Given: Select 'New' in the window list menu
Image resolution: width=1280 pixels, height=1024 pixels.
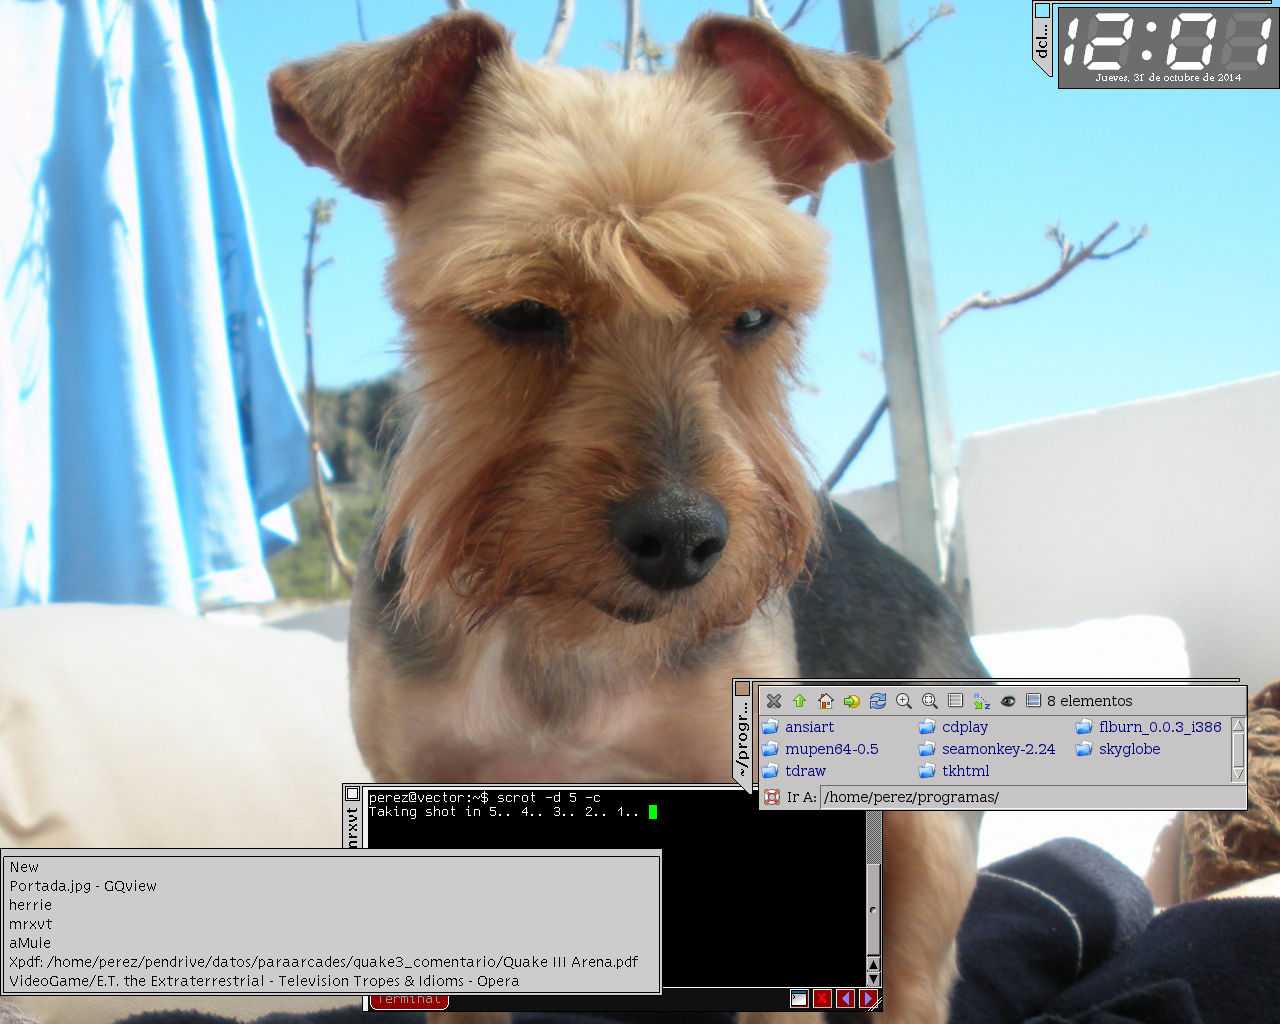Looking at the screenshot, I should (x=331, y=867).
